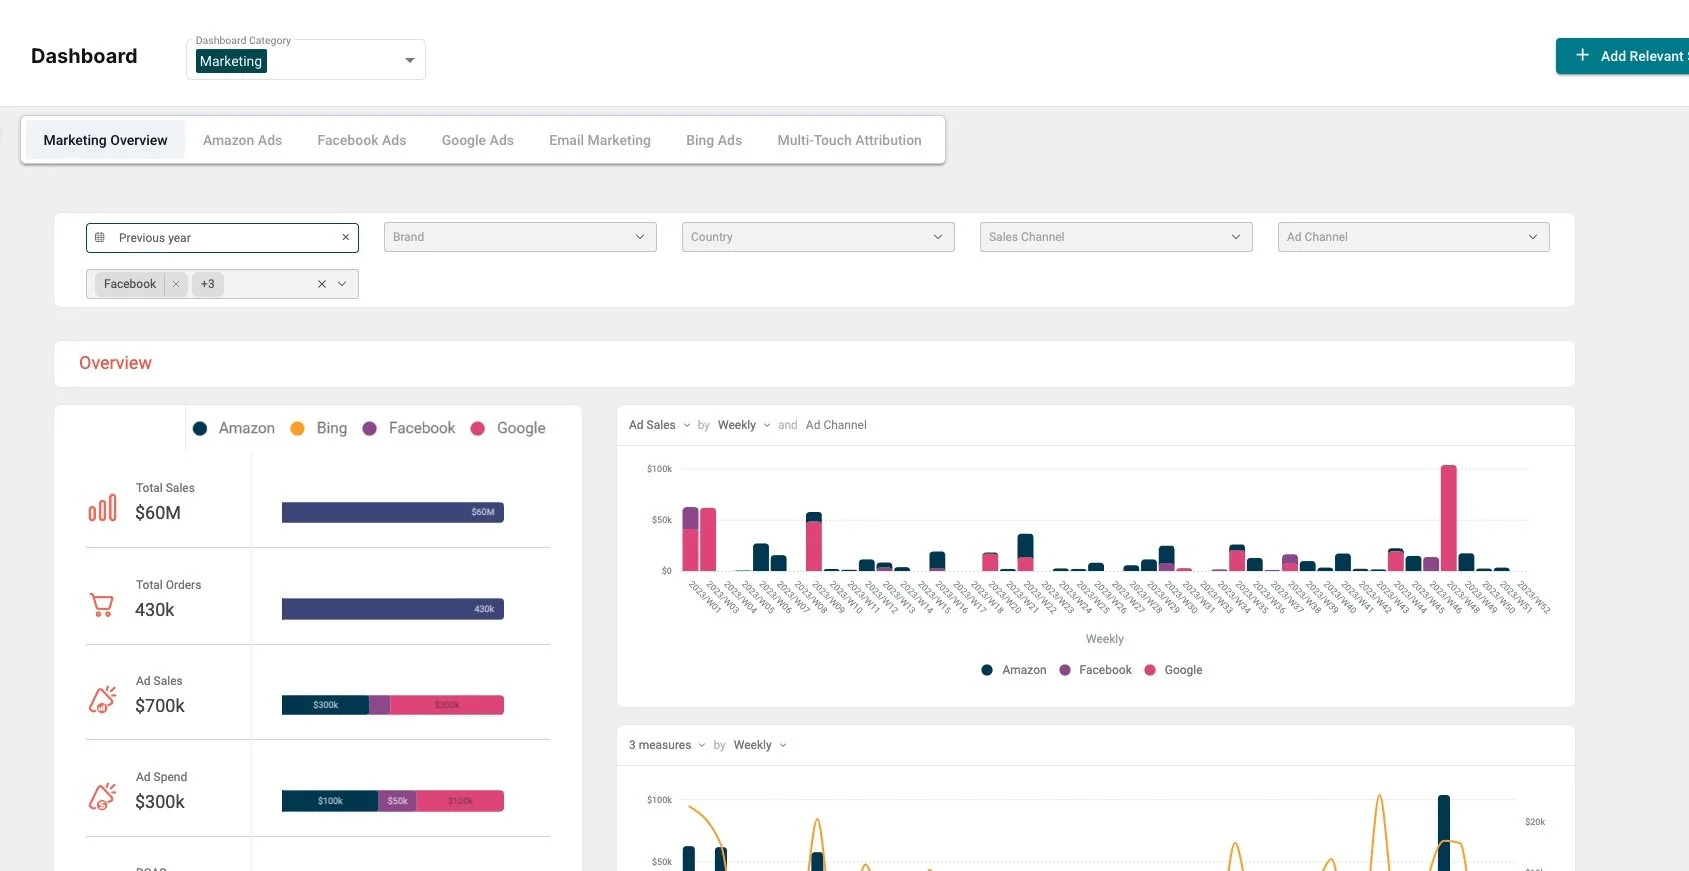Click the Total Sales bar chart icon

click(x=102, y=508)
